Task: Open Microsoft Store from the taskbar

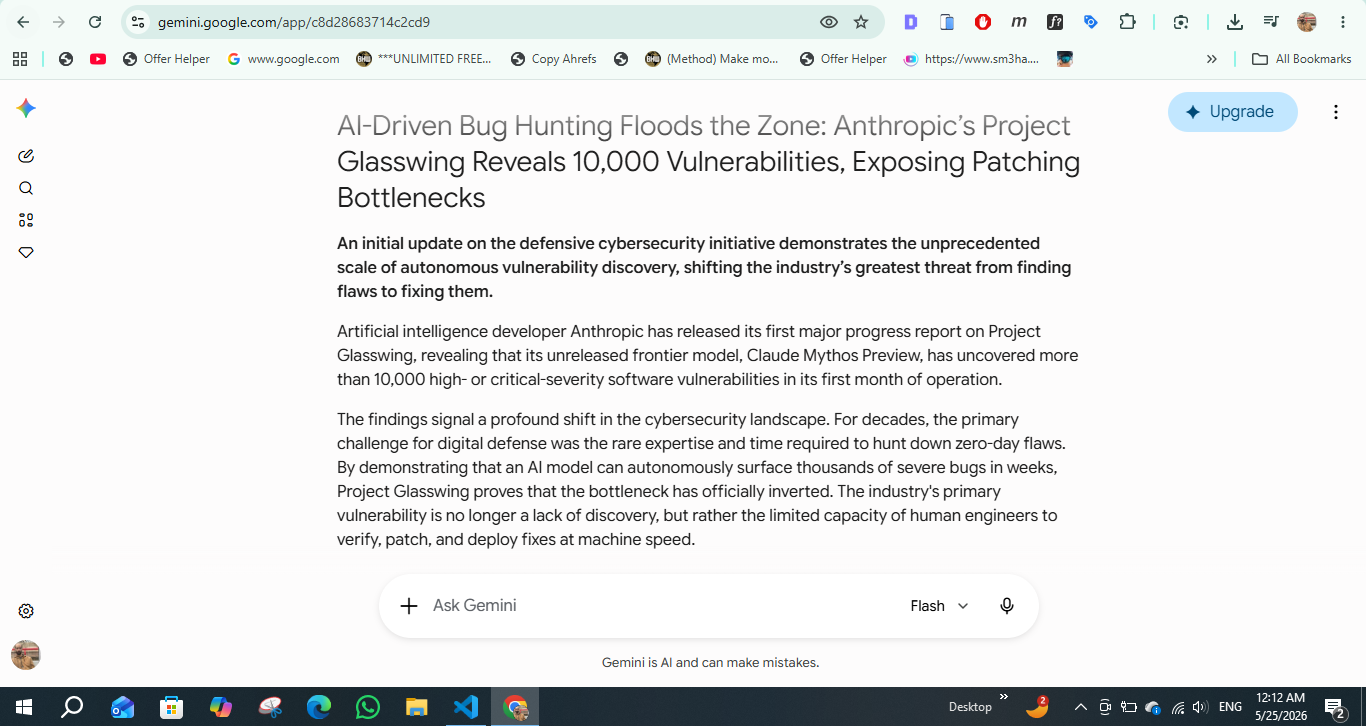Action: pyautogui.click(x=172, y=707)
